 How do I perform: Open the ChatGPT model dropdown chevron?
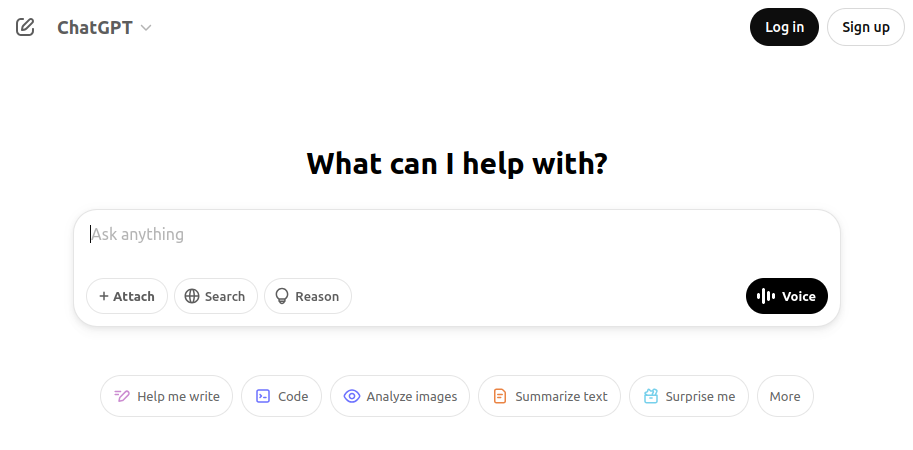tap(146, 28)
